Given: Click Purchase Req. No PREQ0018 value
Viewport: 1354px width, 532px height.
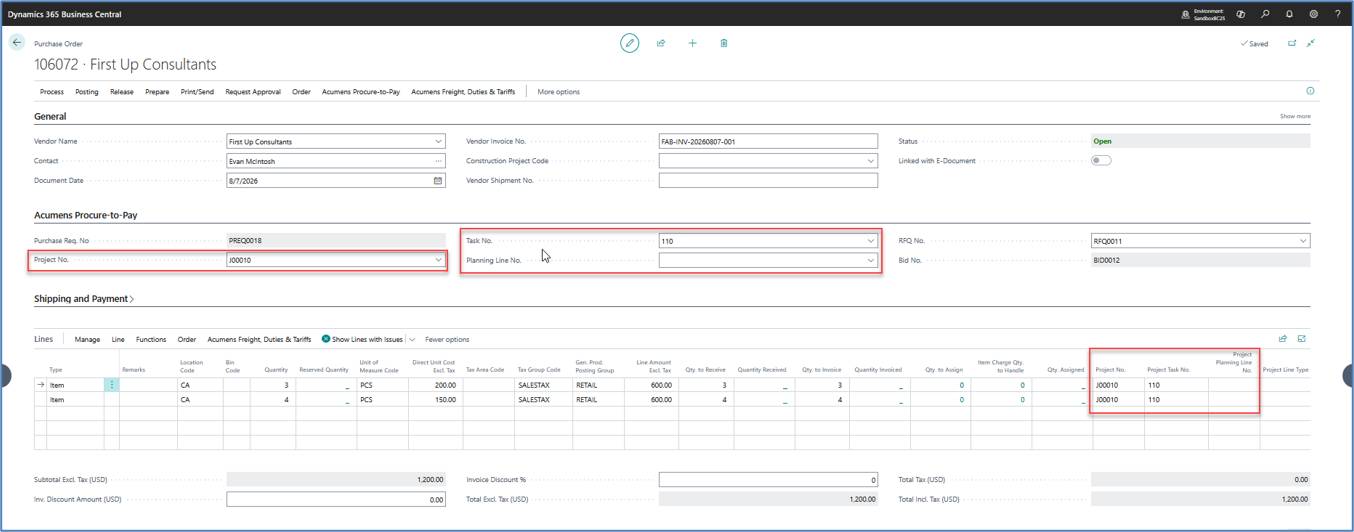Looking at the screenshot, I should (x=336, y=241).
